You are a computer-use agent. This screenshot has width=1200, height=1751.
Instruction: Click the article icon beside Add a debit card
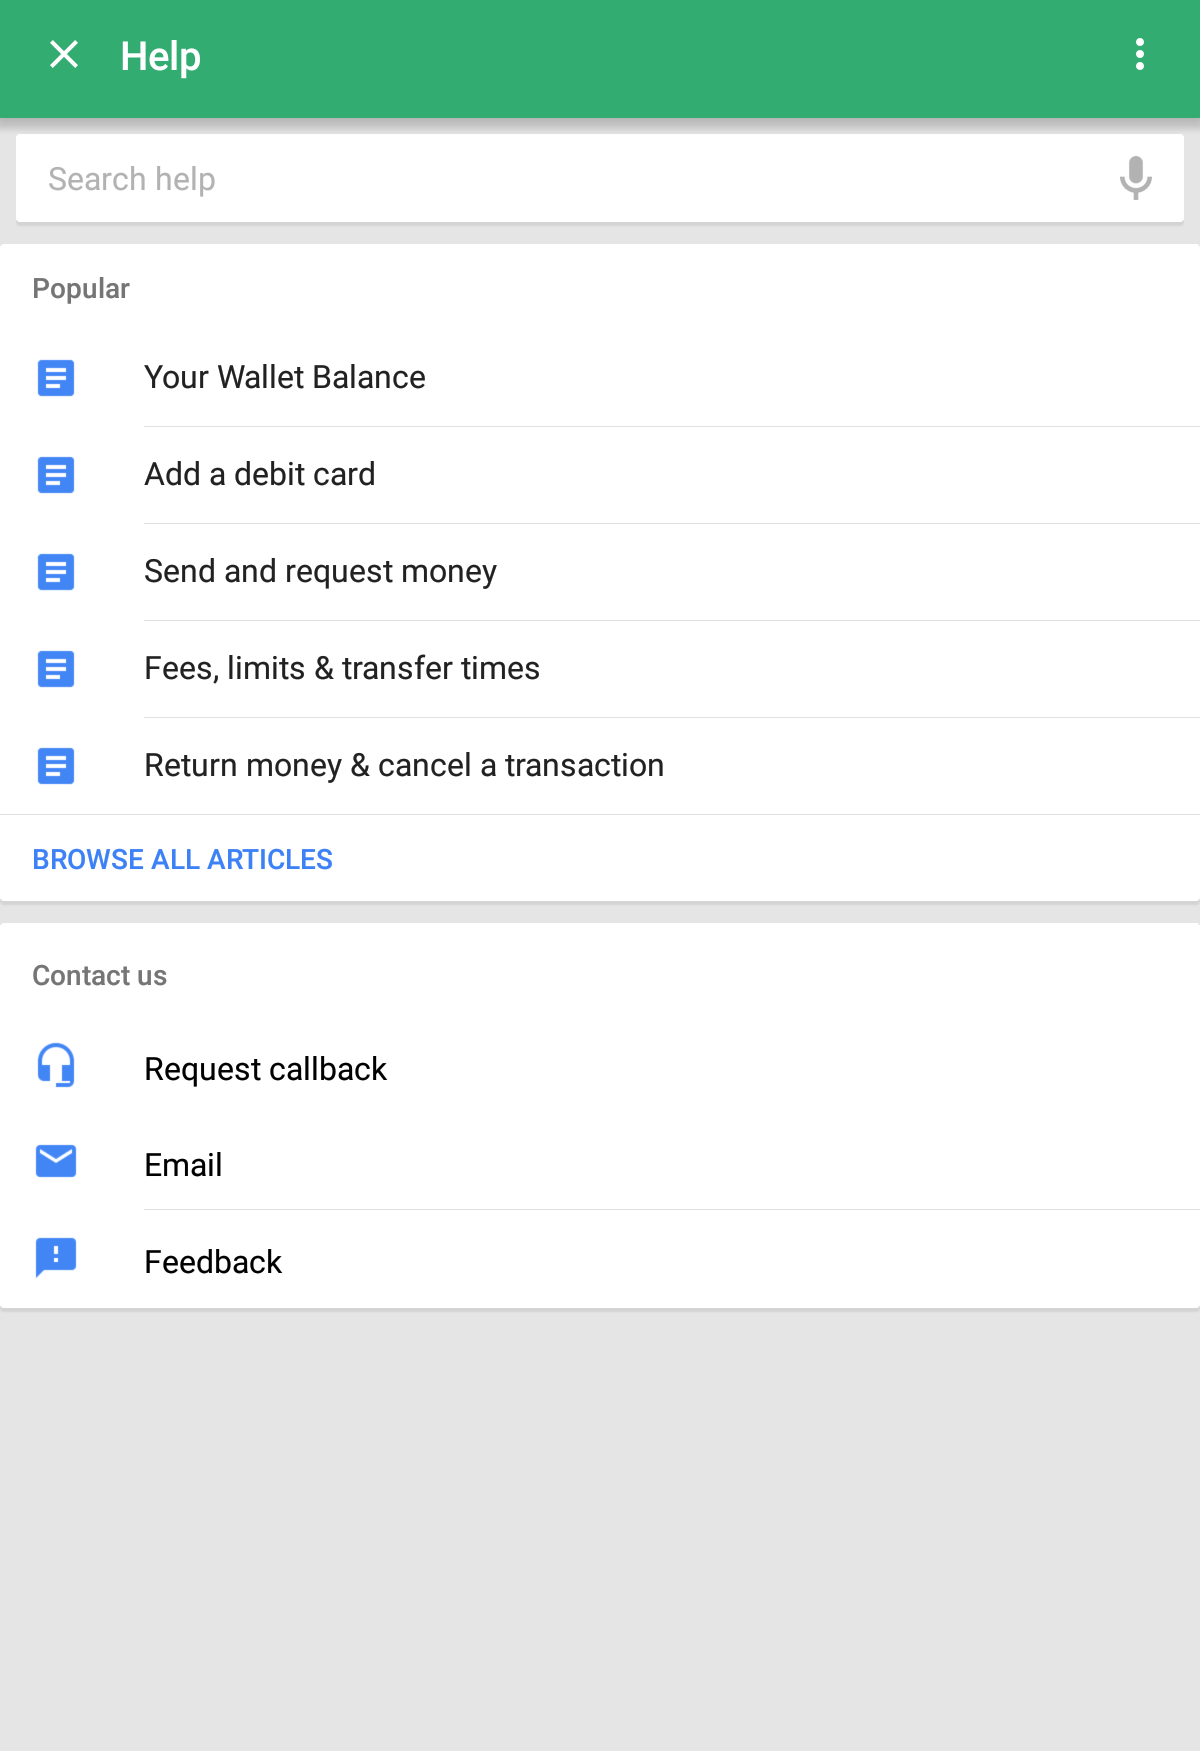click(56, 475)
